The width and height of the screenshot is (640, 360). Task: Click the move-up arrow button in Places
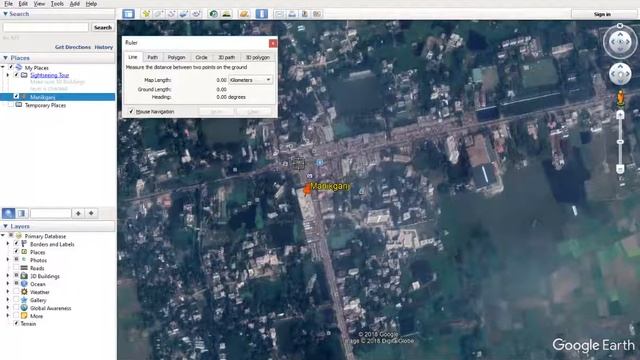click(78, 213)
